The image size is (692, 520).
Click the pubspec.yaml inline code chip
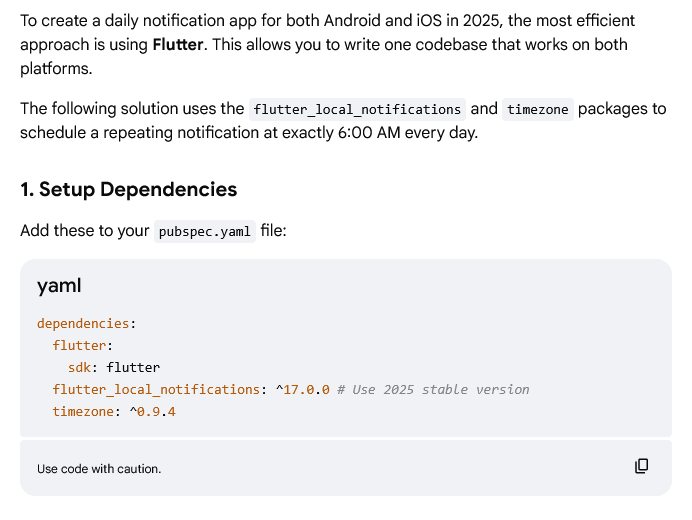[x=205, y=231]
